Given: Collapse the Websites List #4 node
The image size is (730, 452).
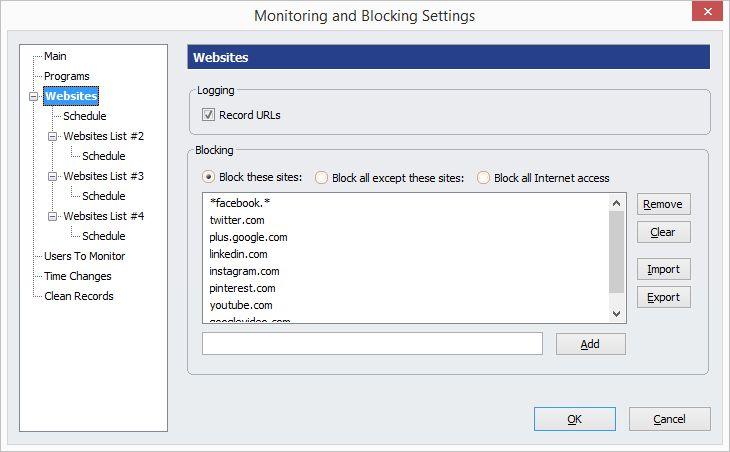Looking at the screenshot, I should tap(53, 216).
